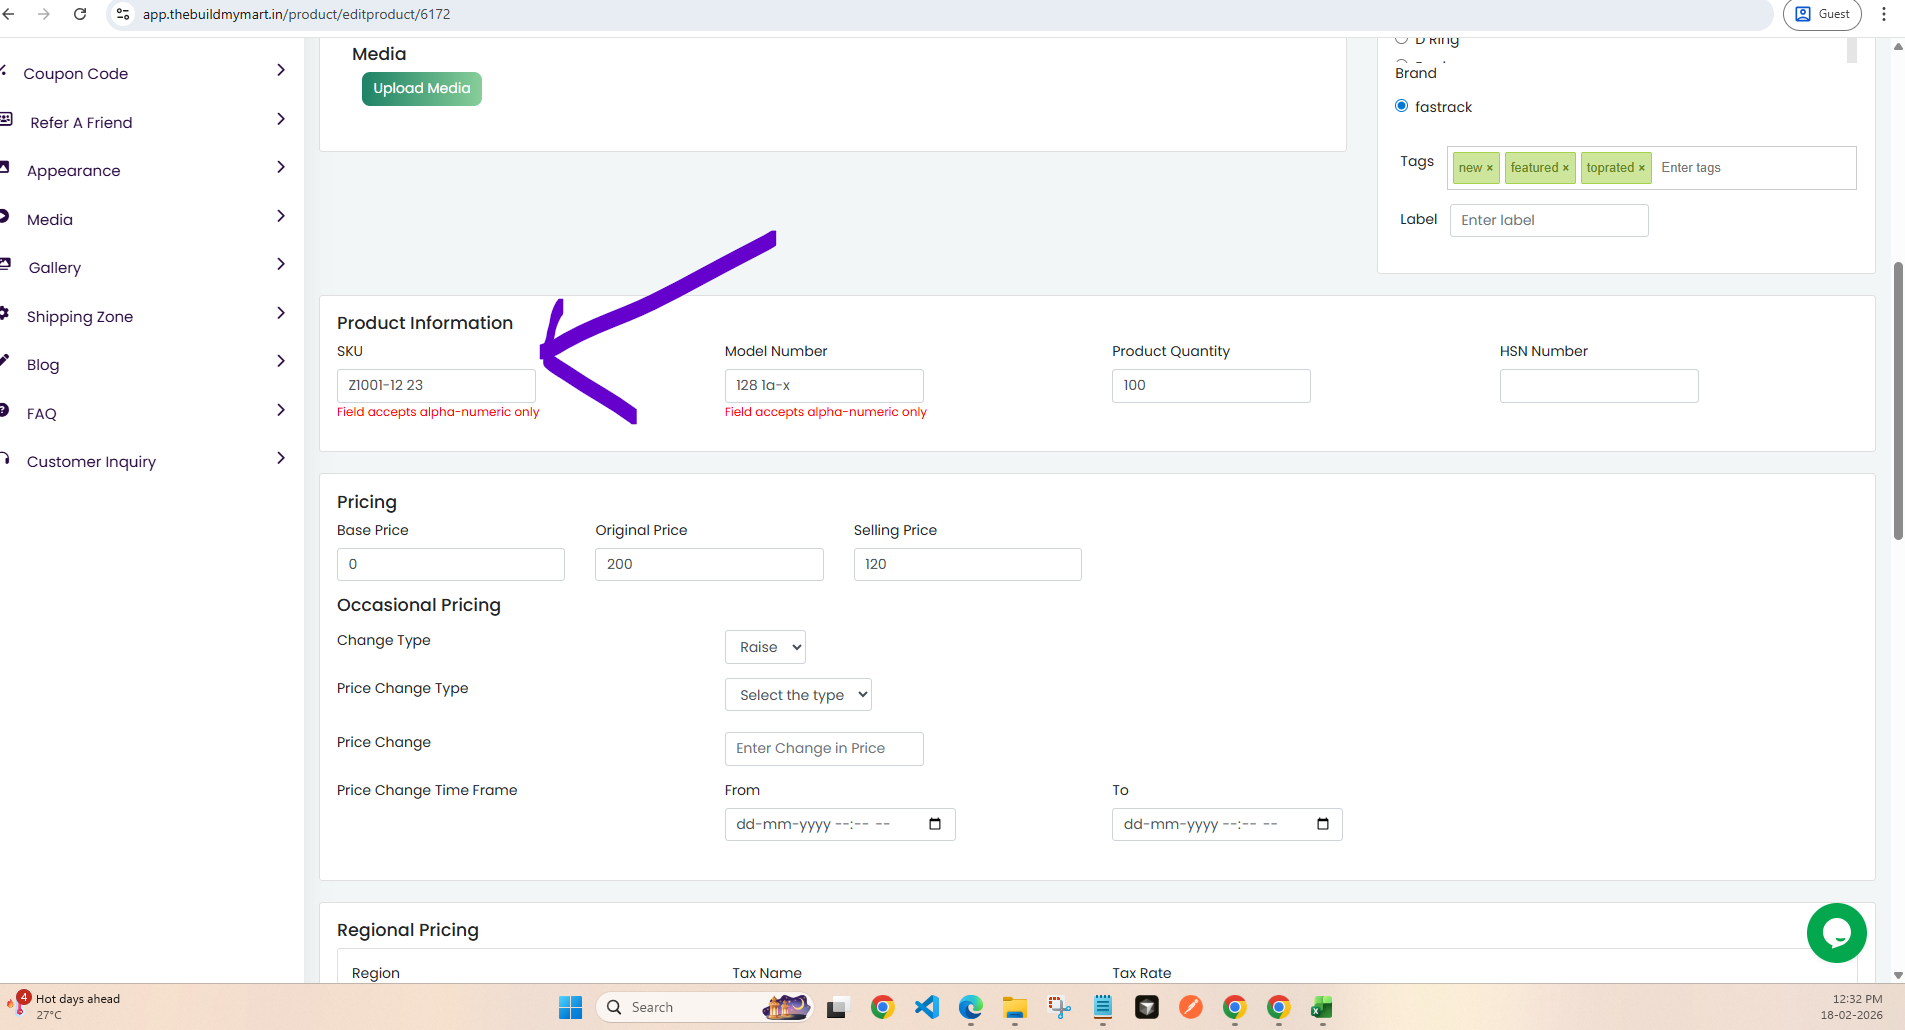
Task: Open Visual Studio Code from taskbar
Action: click(x=927, y=1007)
